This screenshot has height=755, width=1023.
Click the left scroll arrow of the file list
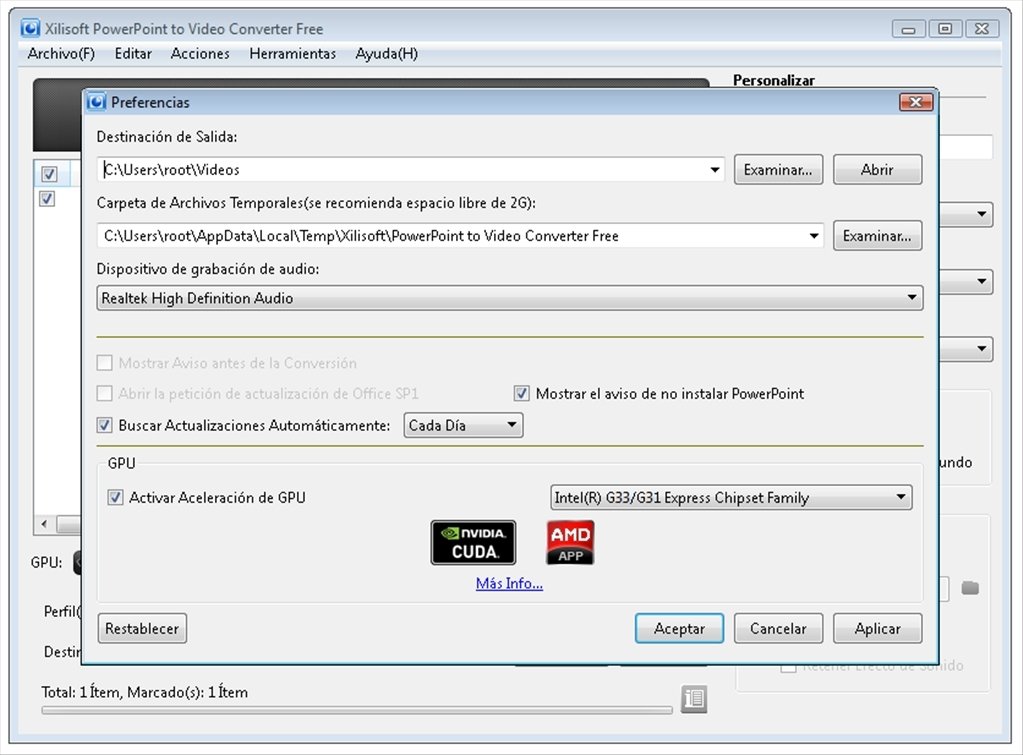[x=44, y=524]
